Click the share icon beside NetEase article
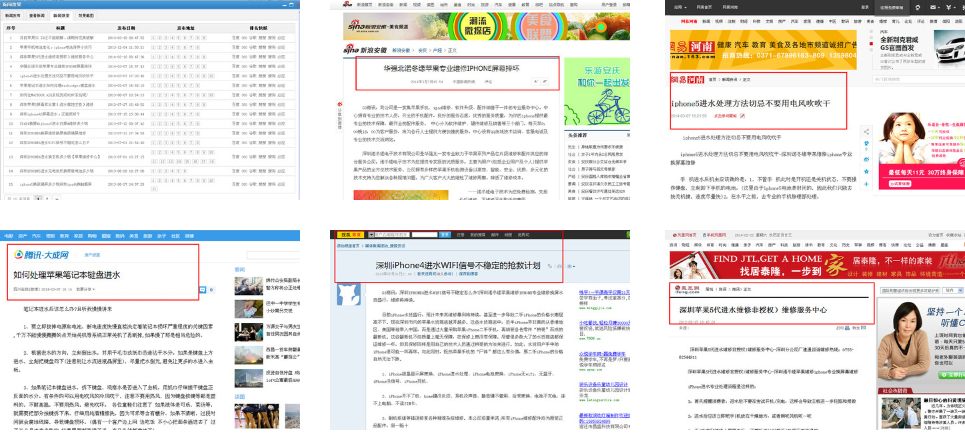 pos(867,132)
